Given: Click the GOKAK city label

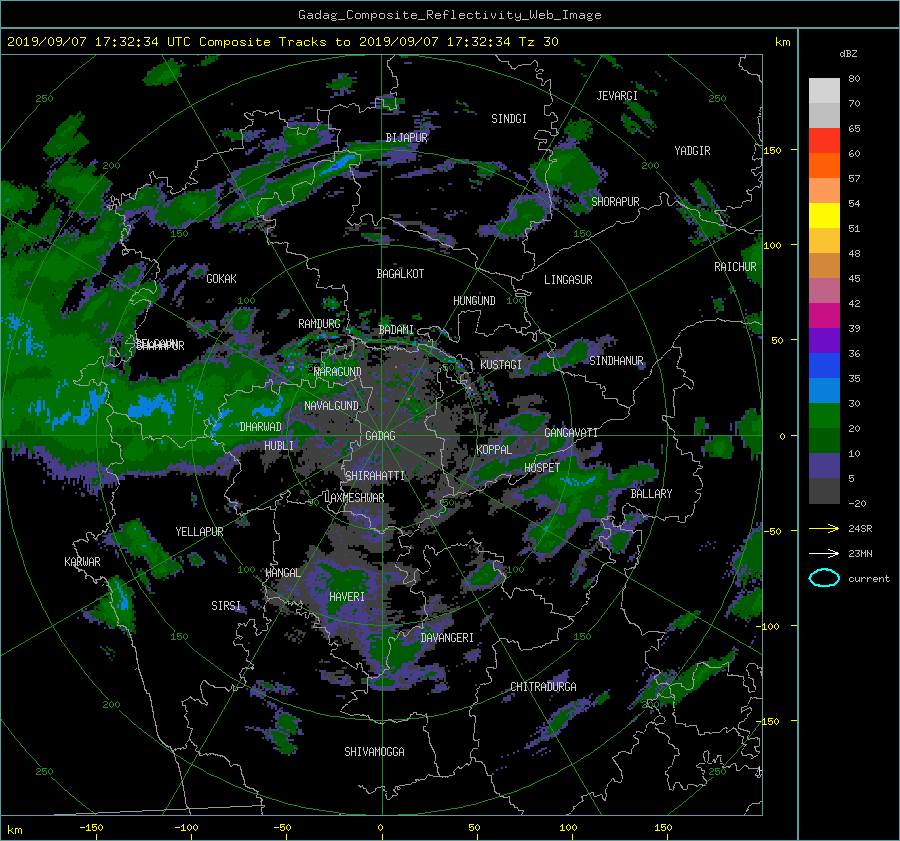Looking at the screenshot, I should pos(222,279).
